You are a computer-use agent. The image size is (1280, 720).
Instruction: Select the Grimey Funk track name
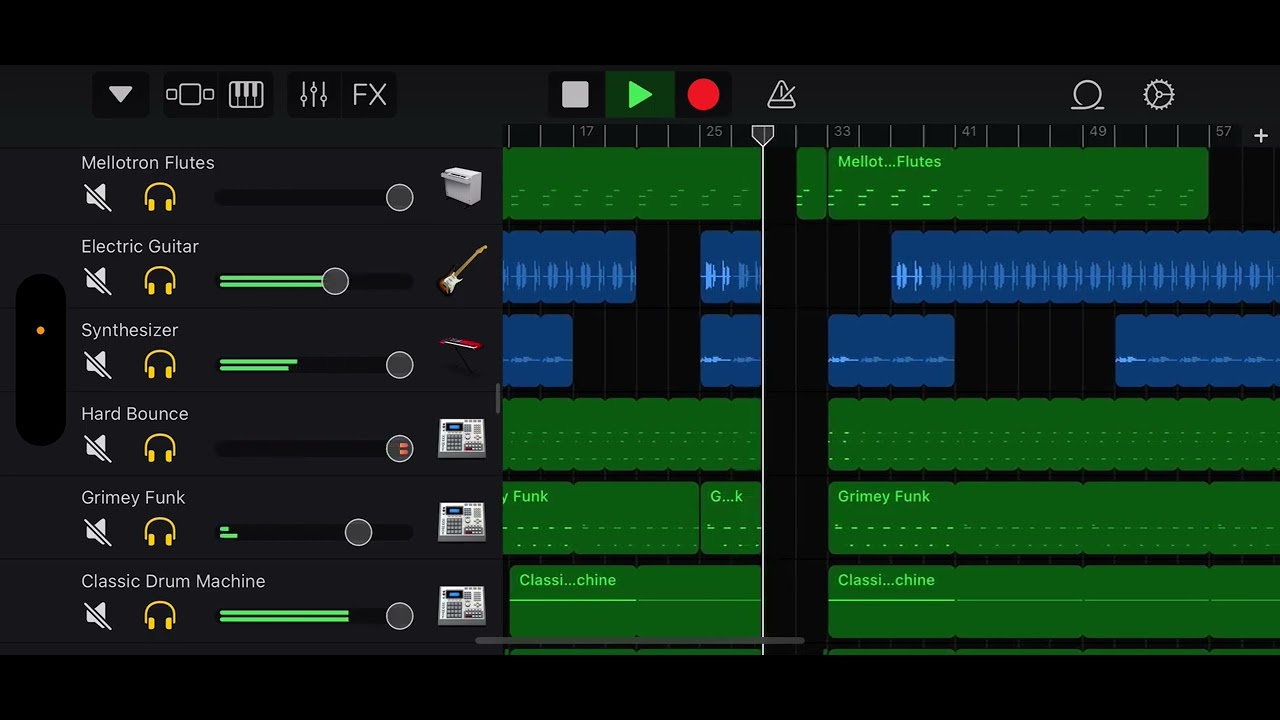tap(133, 498)
